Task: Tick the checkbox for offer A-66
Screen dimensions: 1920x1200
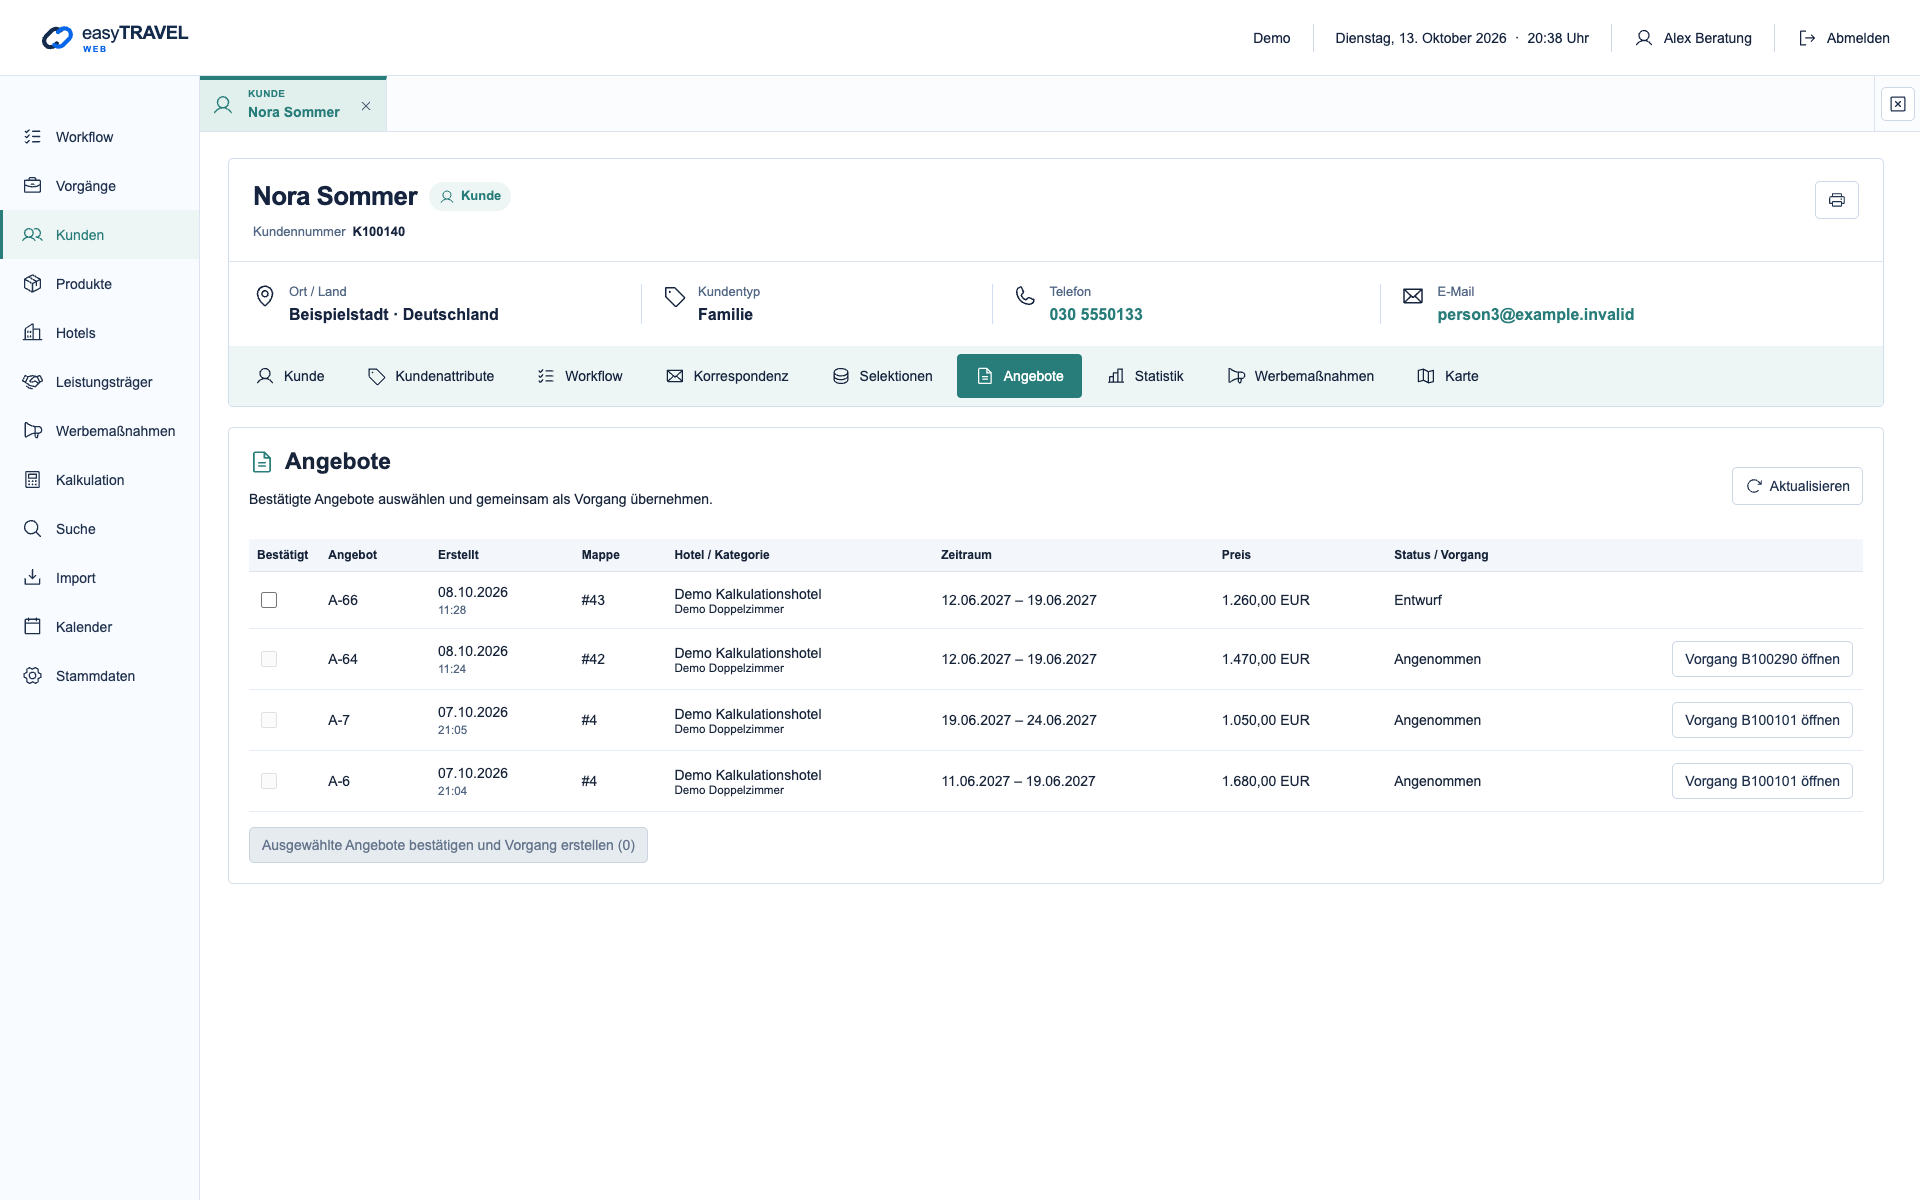Action: click(x=269, y=600)
